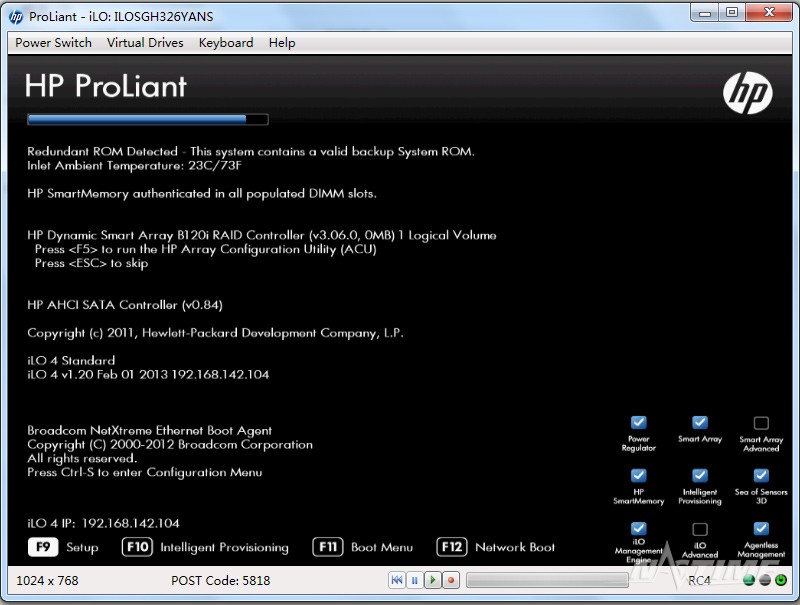Toggle the Agentless Management checkbox

(x=761, y=528)
